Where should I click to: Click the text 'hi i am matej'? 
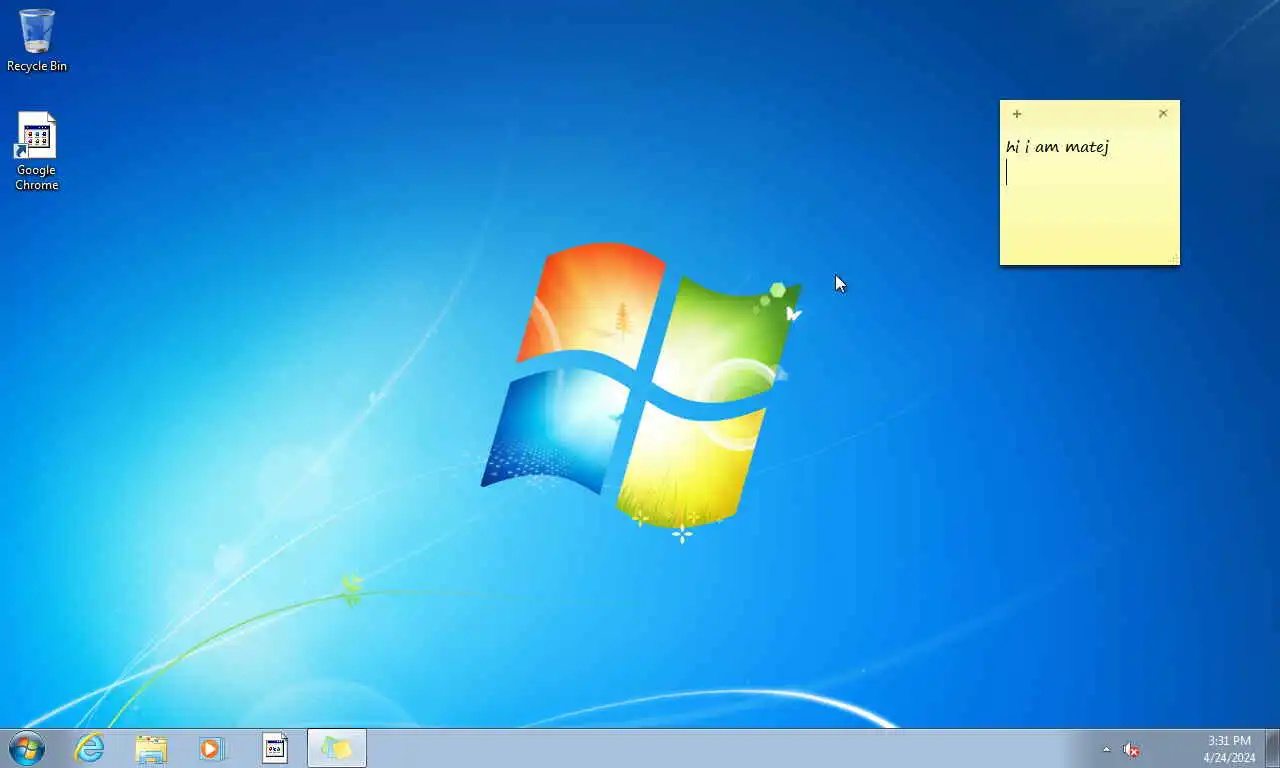coord(1057,148)
